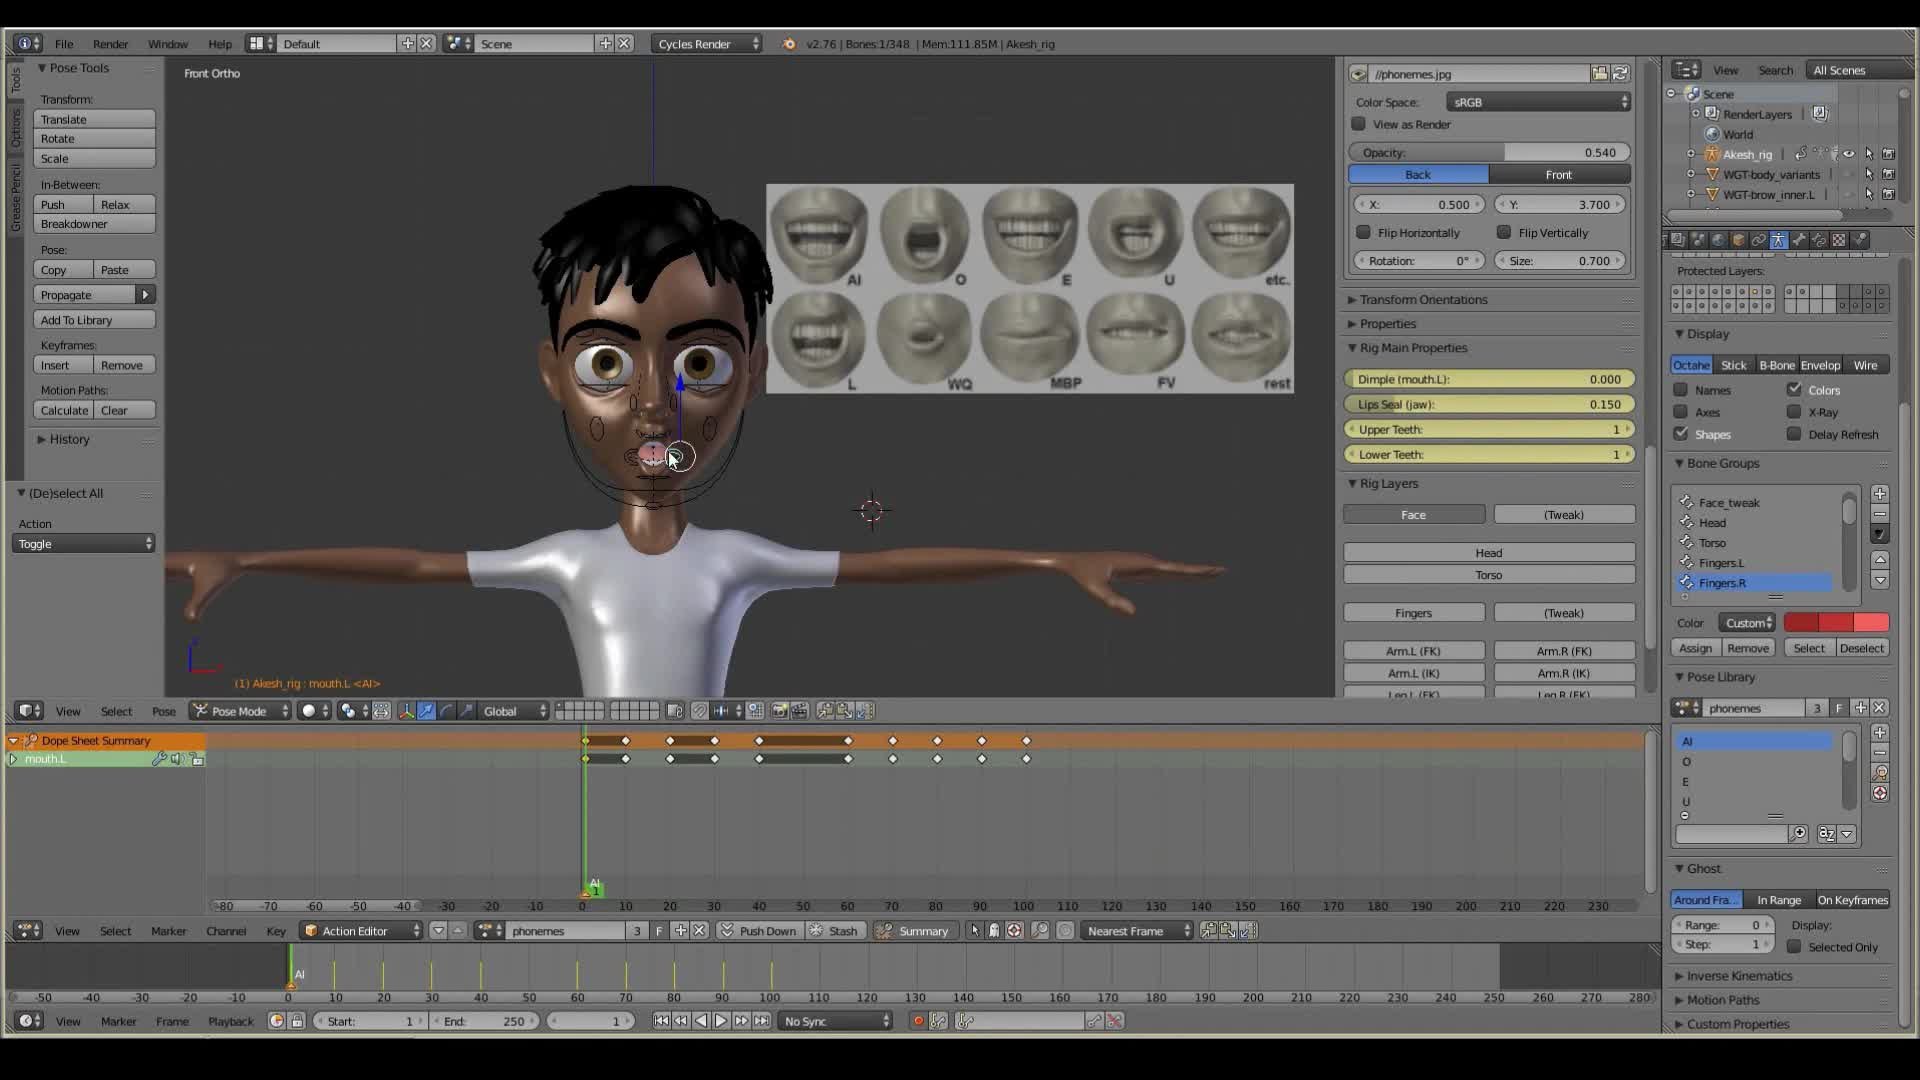Open the Render menu in the top bar

click(x=110, y=44)
